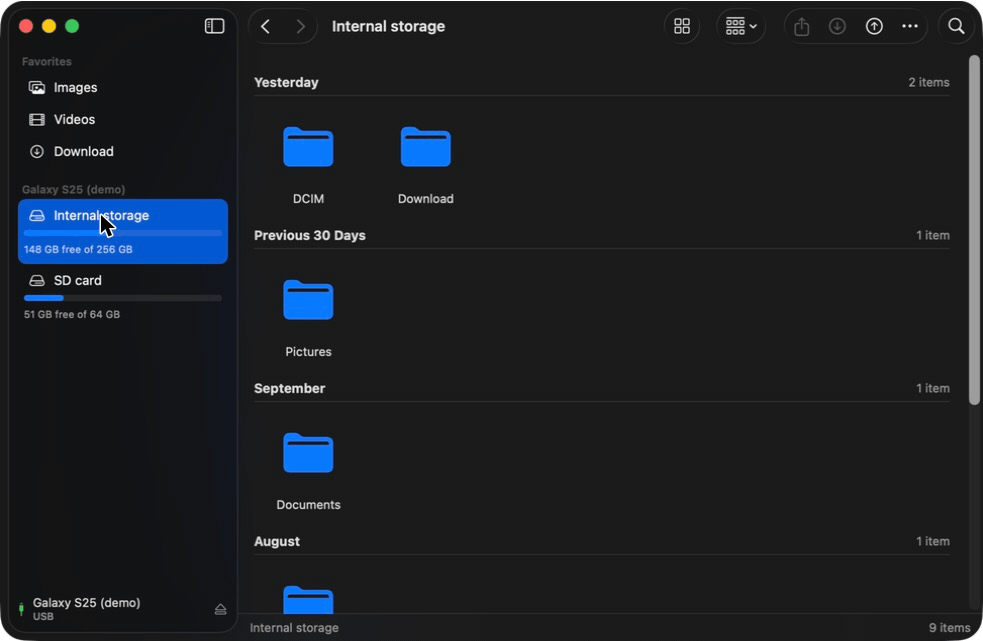The image size is (983, 641).
Task: Click the Pictures folder name label
Action: [308, 352]
